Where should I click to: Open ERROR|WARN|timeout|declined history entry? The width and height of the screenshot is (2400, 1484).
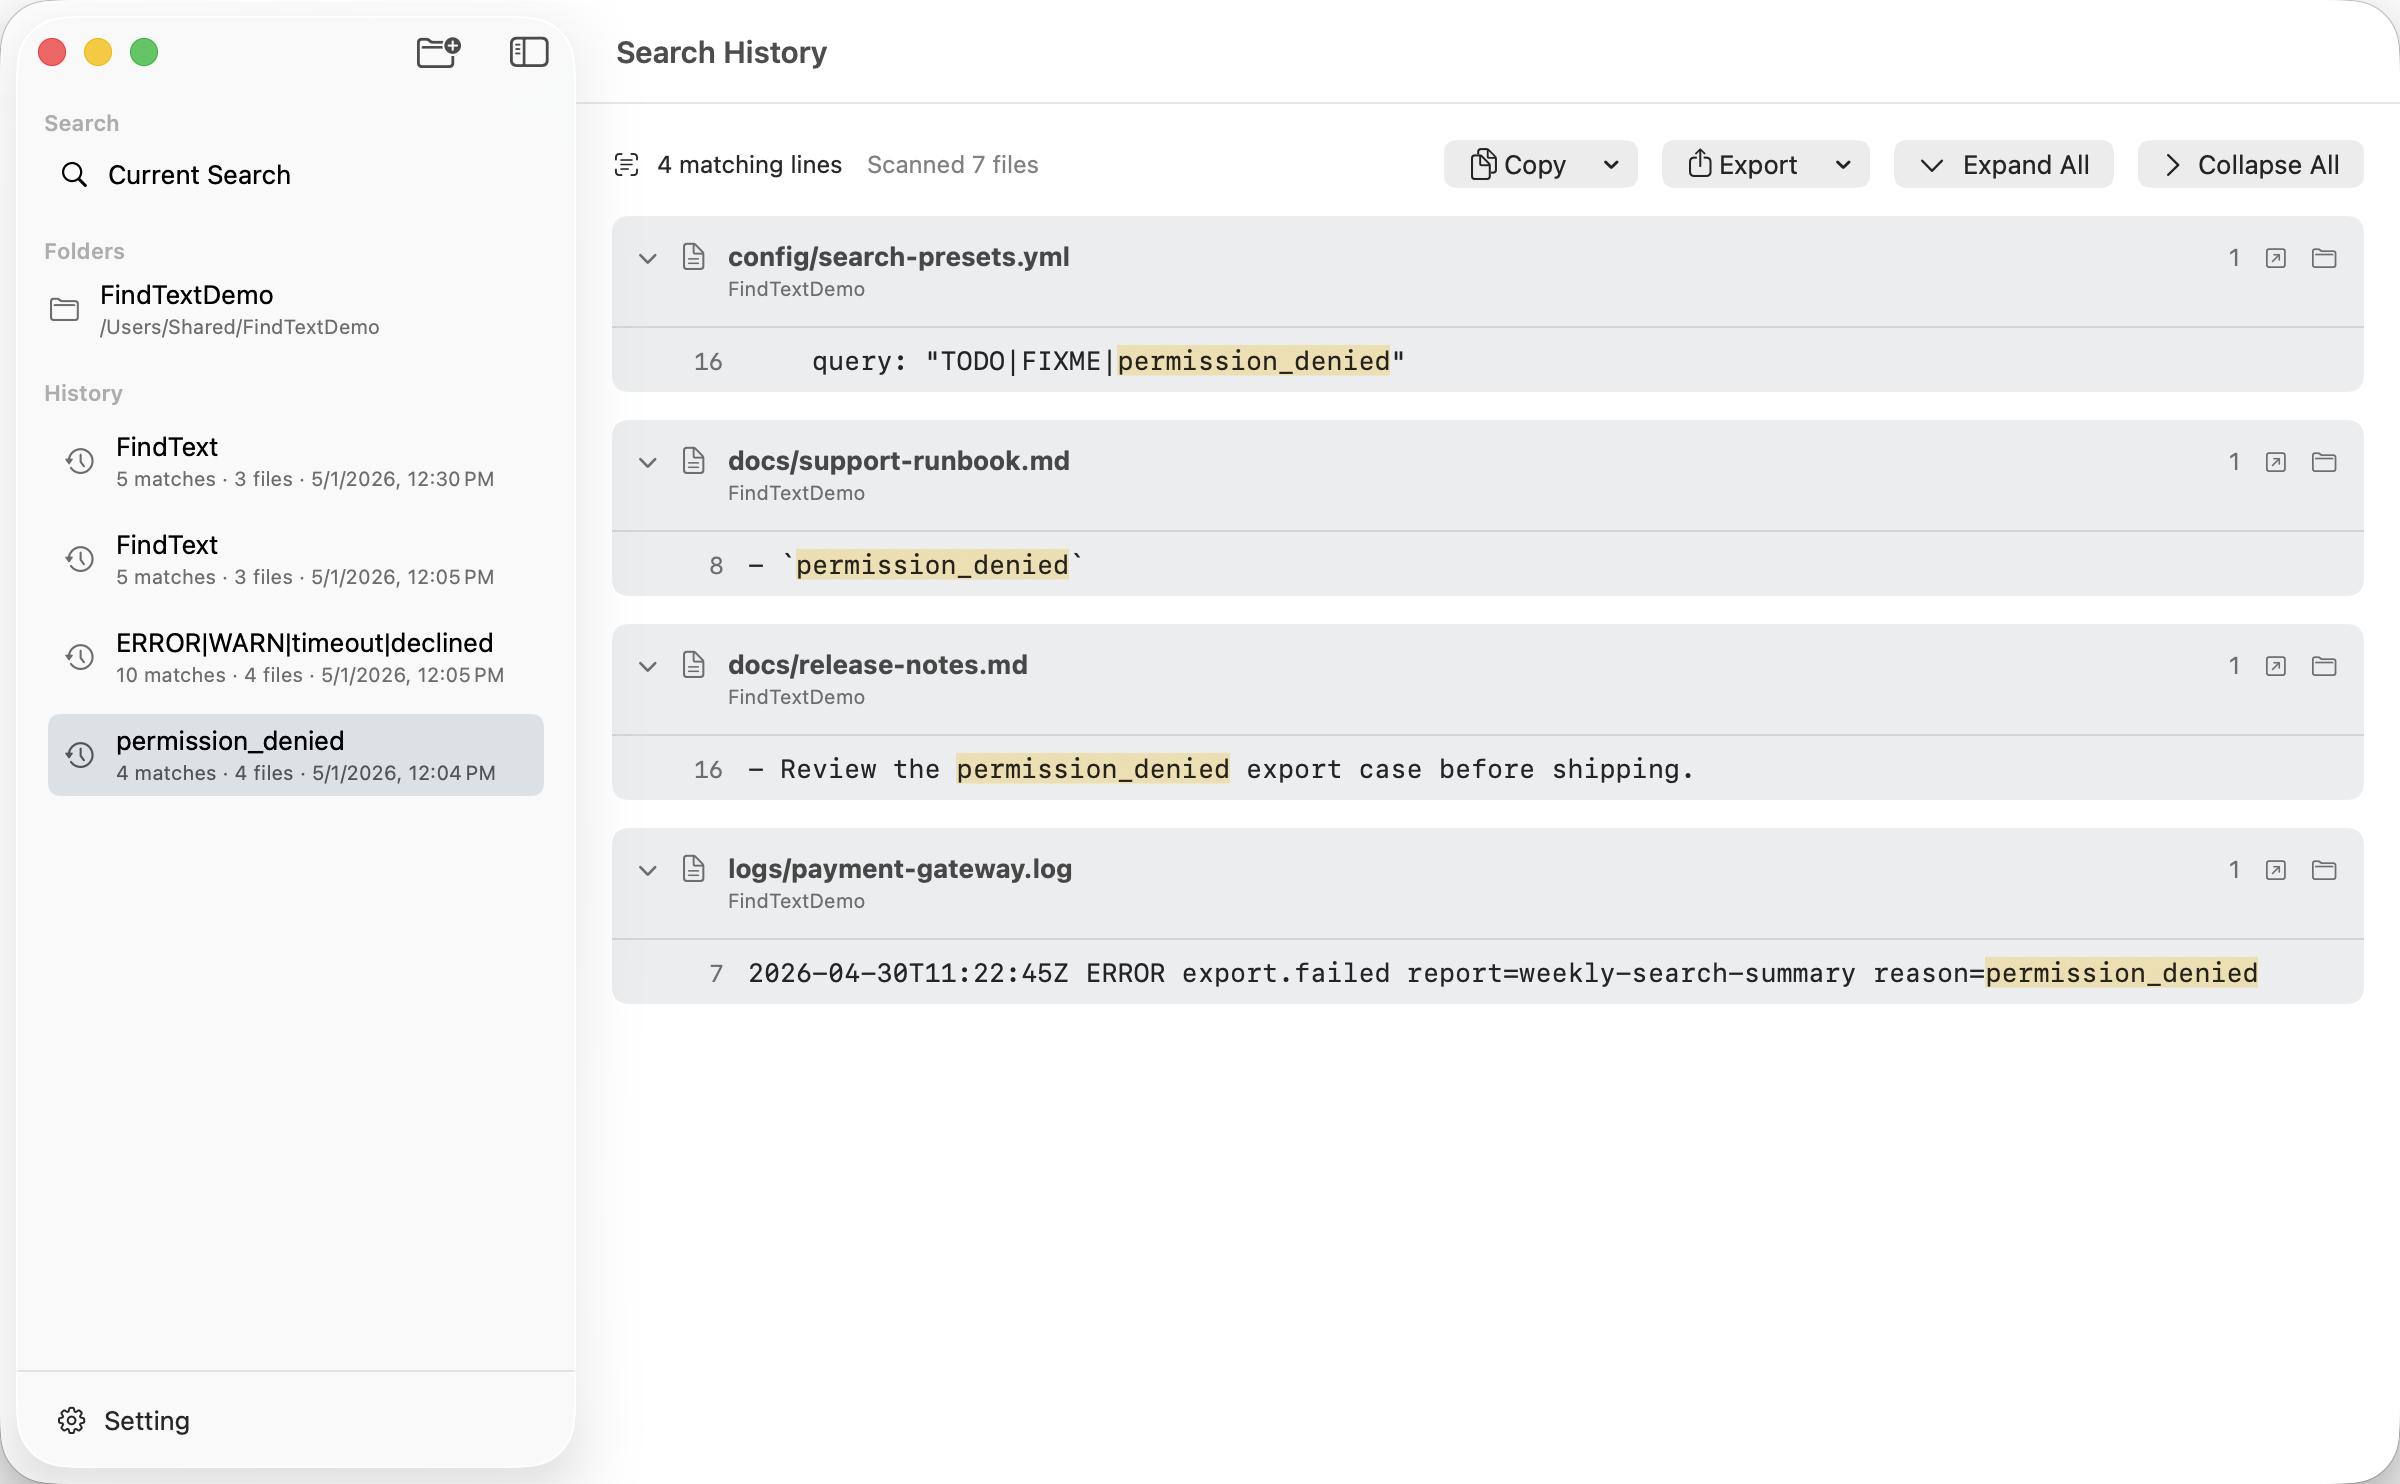click(x=296, y=657)
